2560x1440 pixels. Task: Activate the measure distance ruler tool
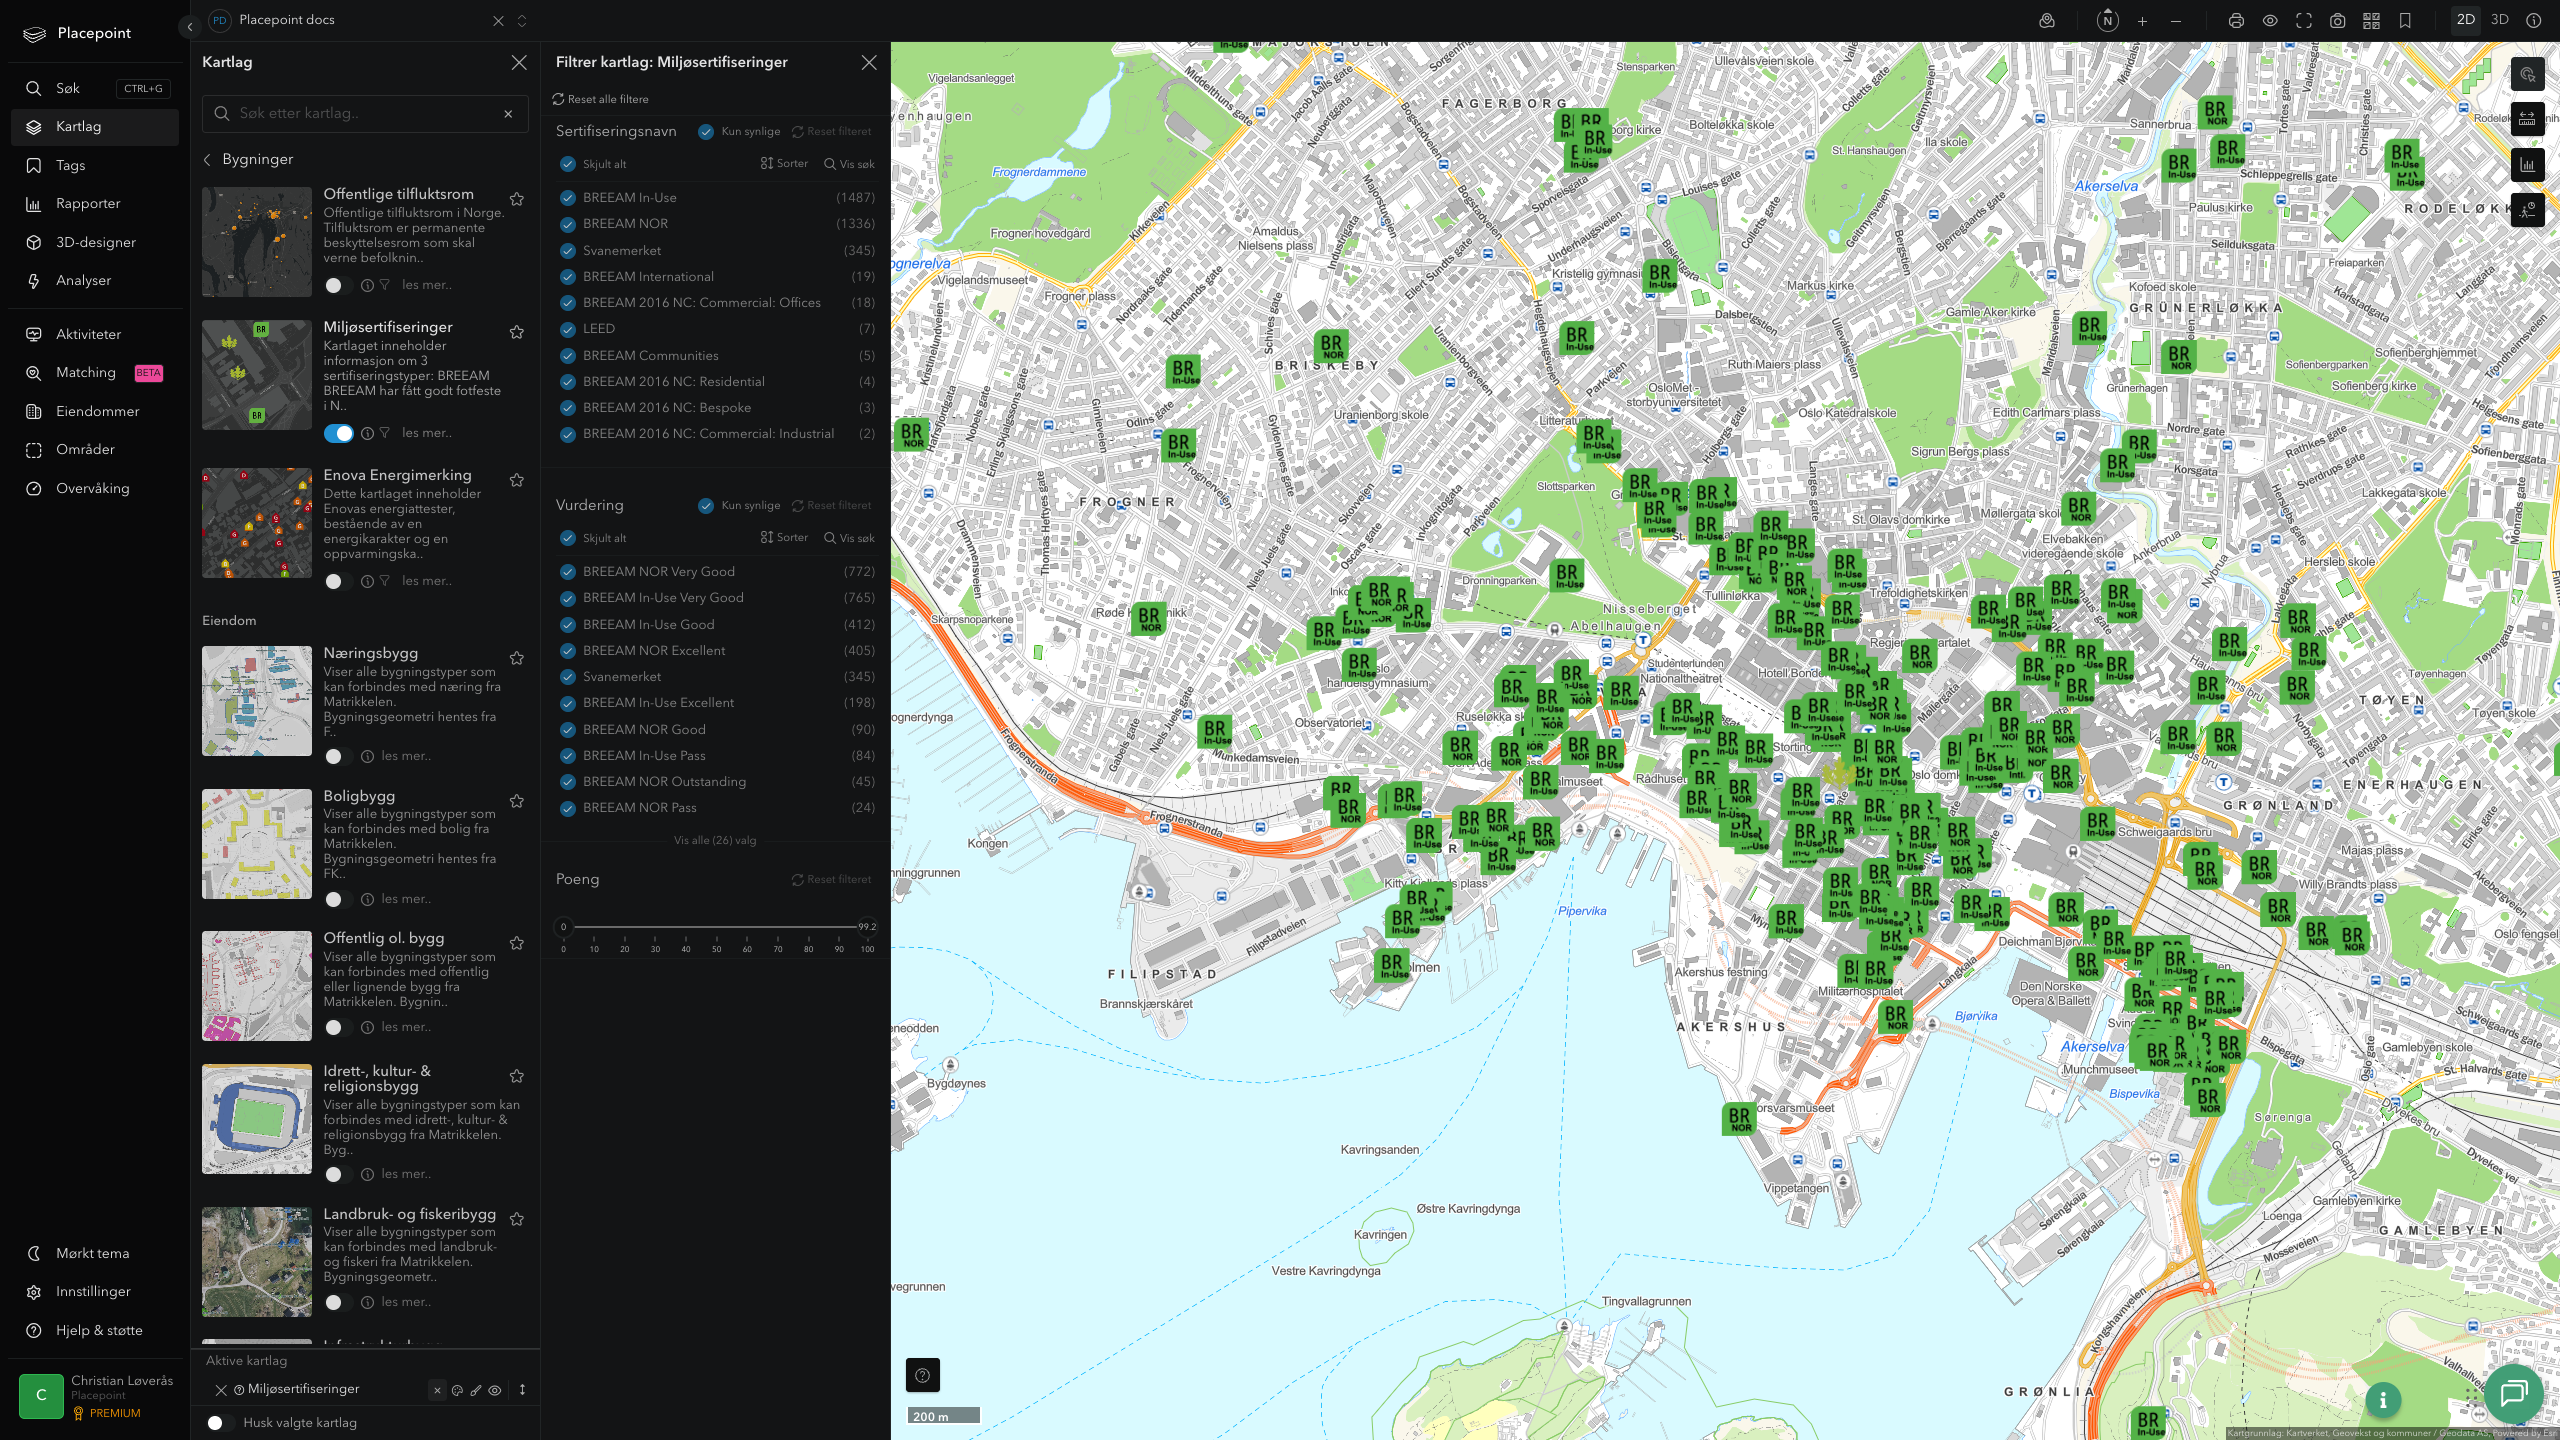coord(2527,119)
